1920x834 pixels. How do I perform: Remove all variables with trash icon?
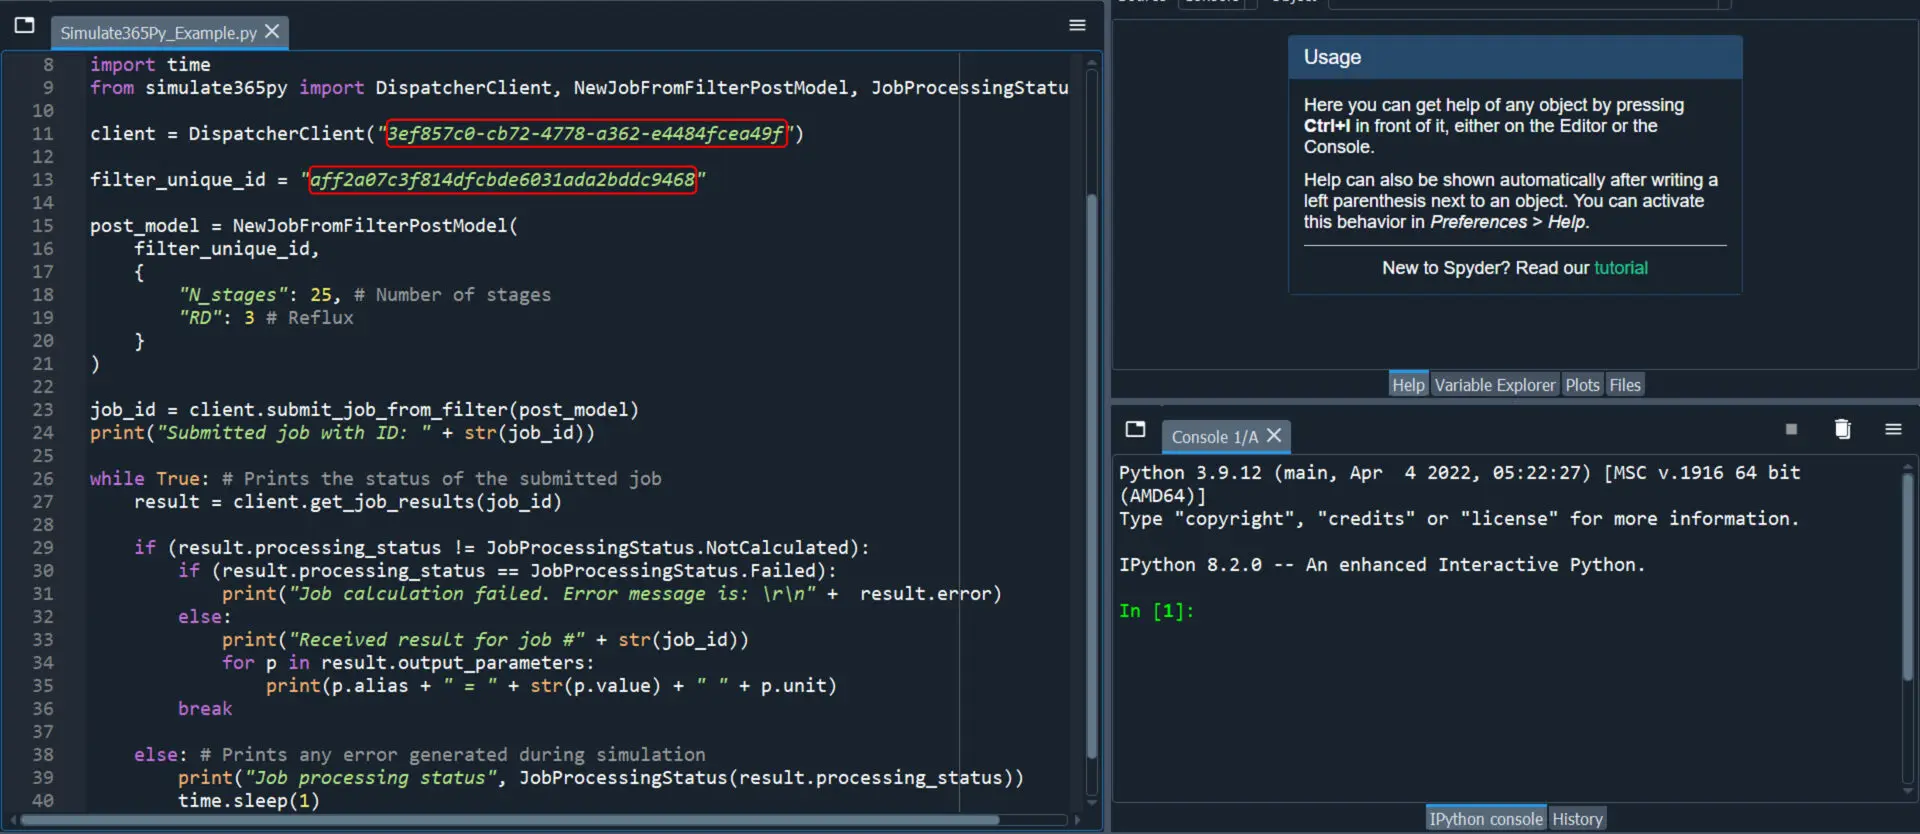(1842, 429)
